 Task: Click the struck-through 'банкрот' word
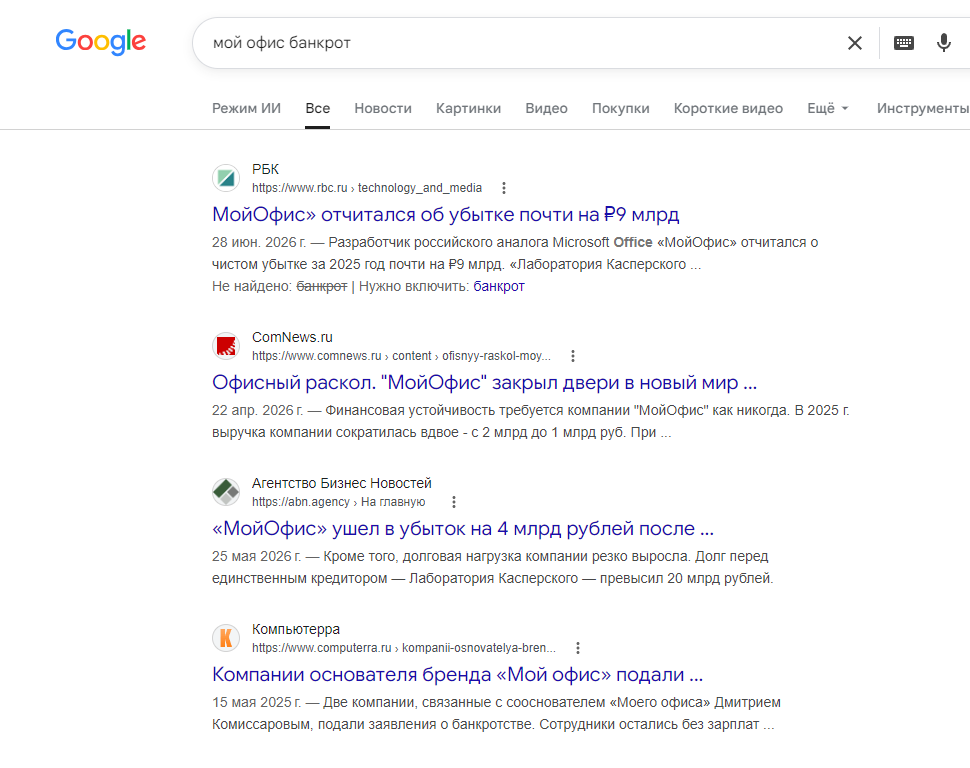tap(322, 287)
